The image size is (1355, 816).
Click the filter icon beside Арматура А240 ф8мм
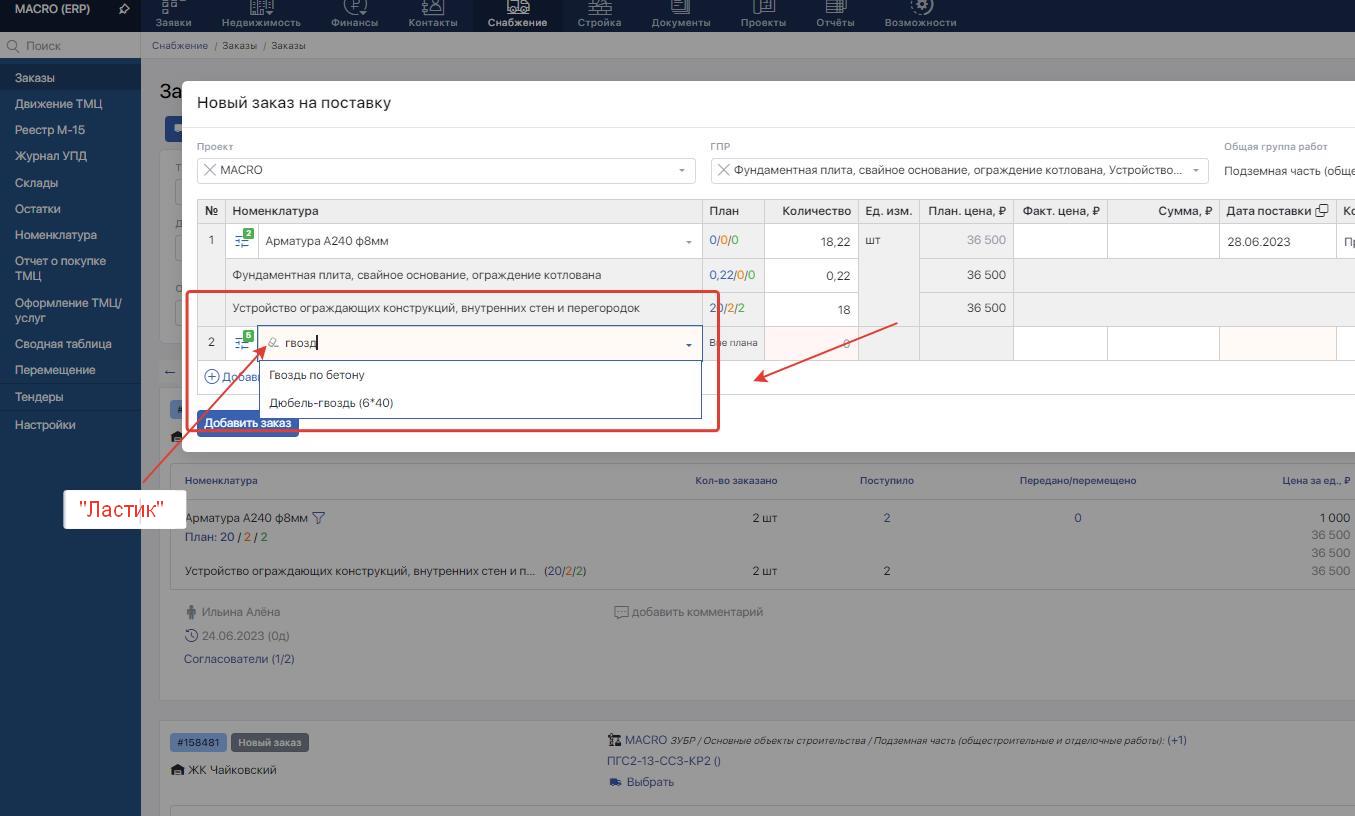coord(319,518)
